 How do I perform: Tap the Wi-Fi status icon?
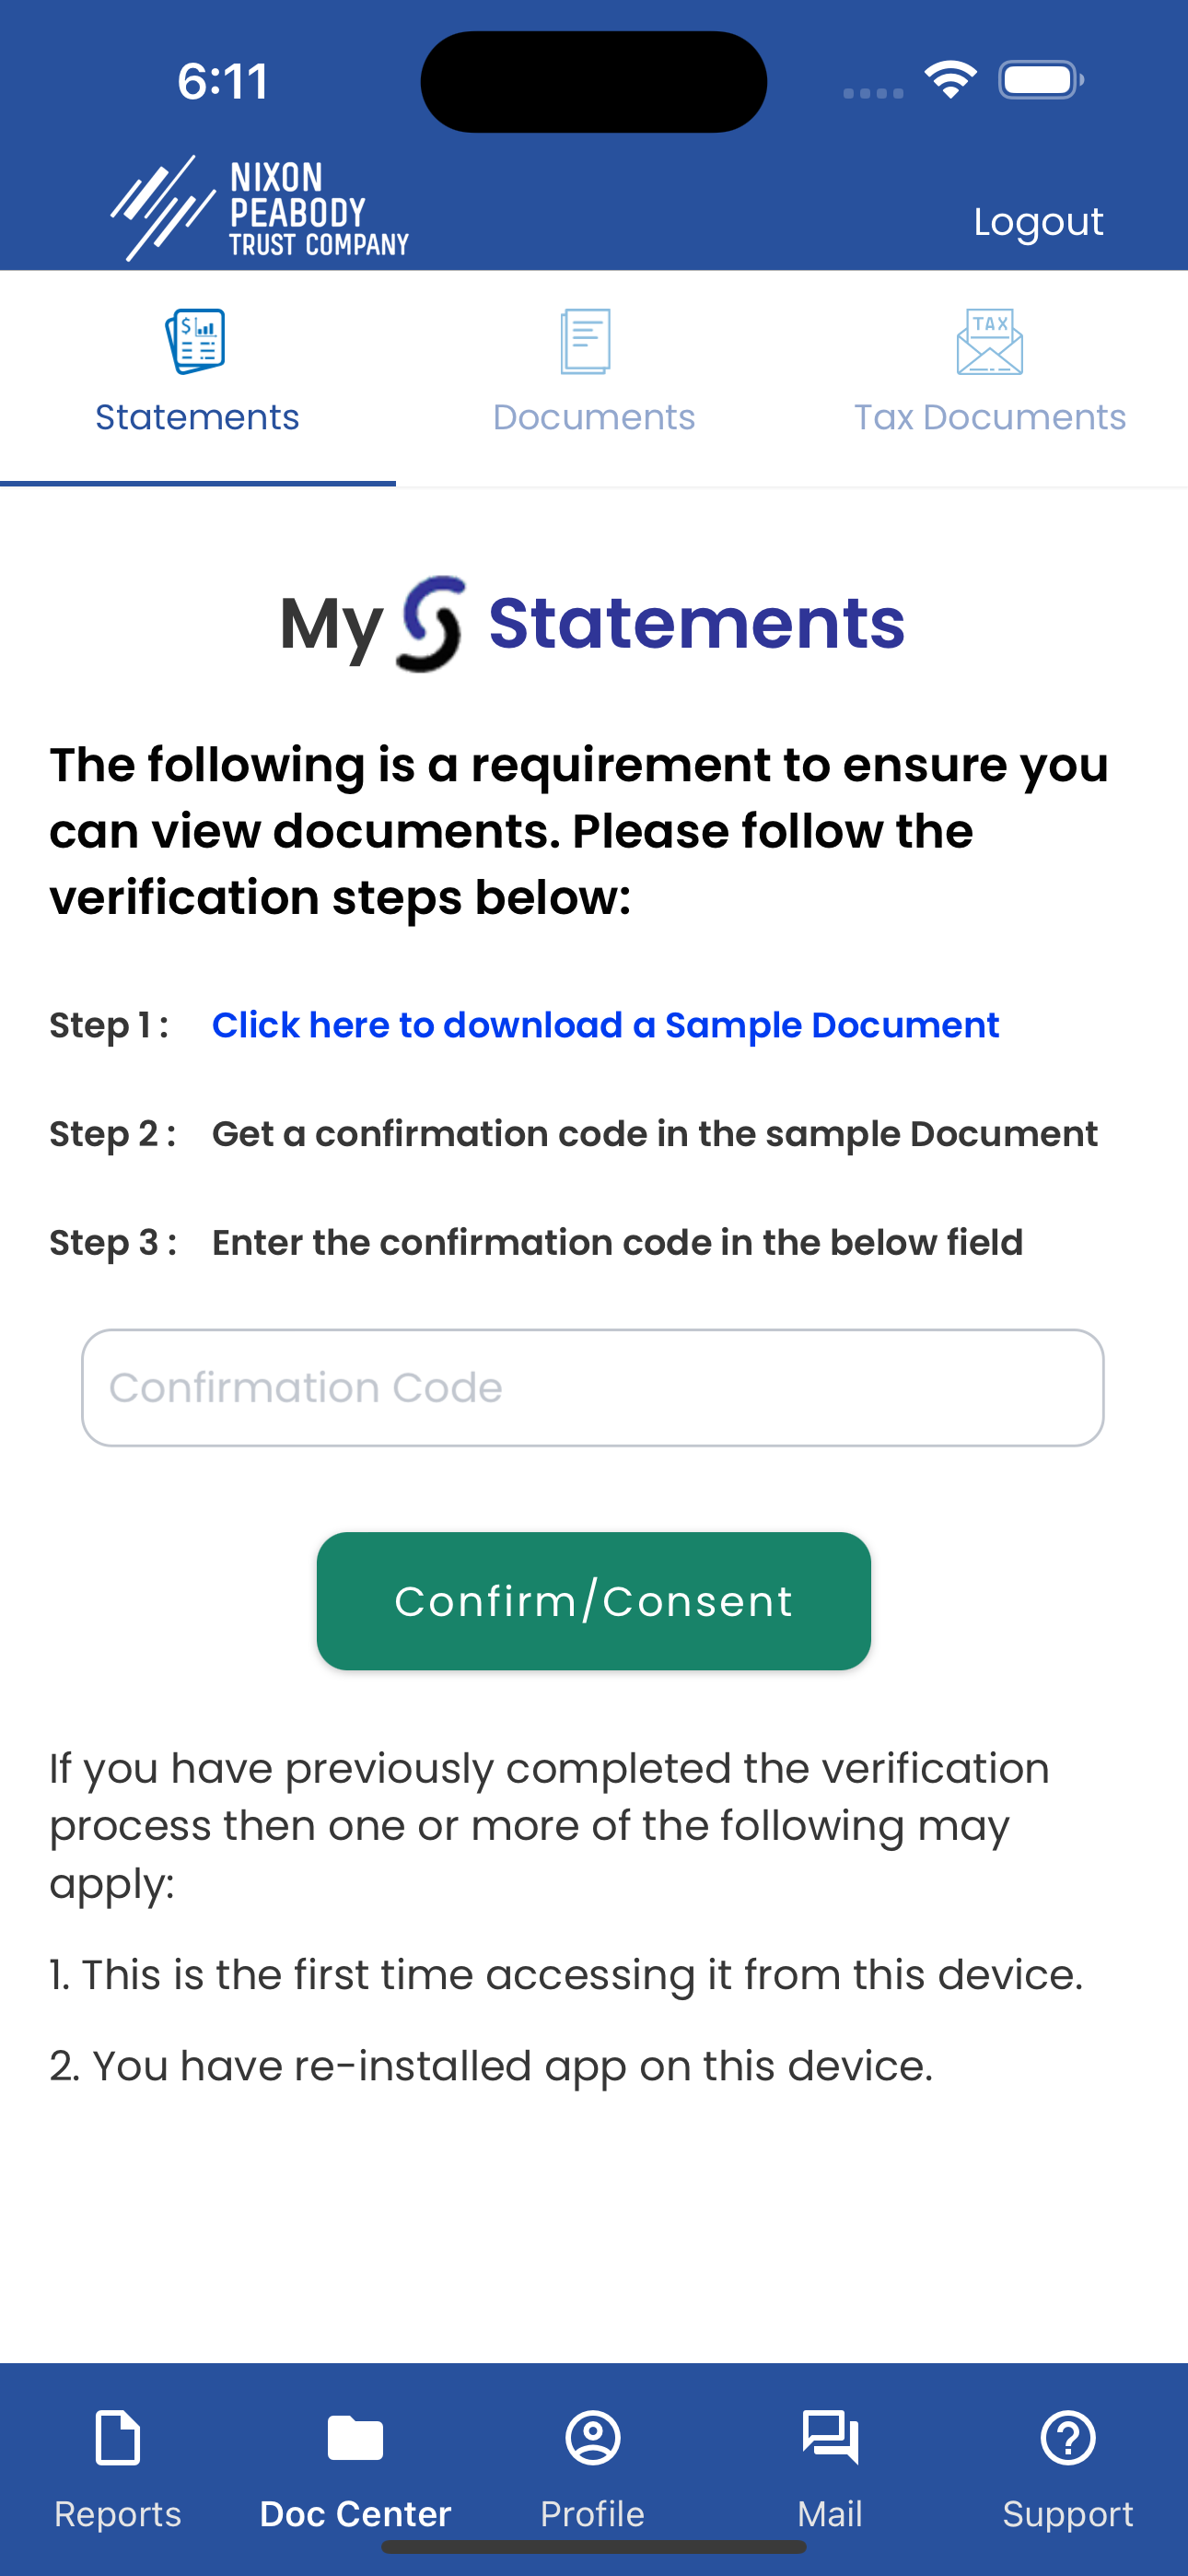point(950,80)
